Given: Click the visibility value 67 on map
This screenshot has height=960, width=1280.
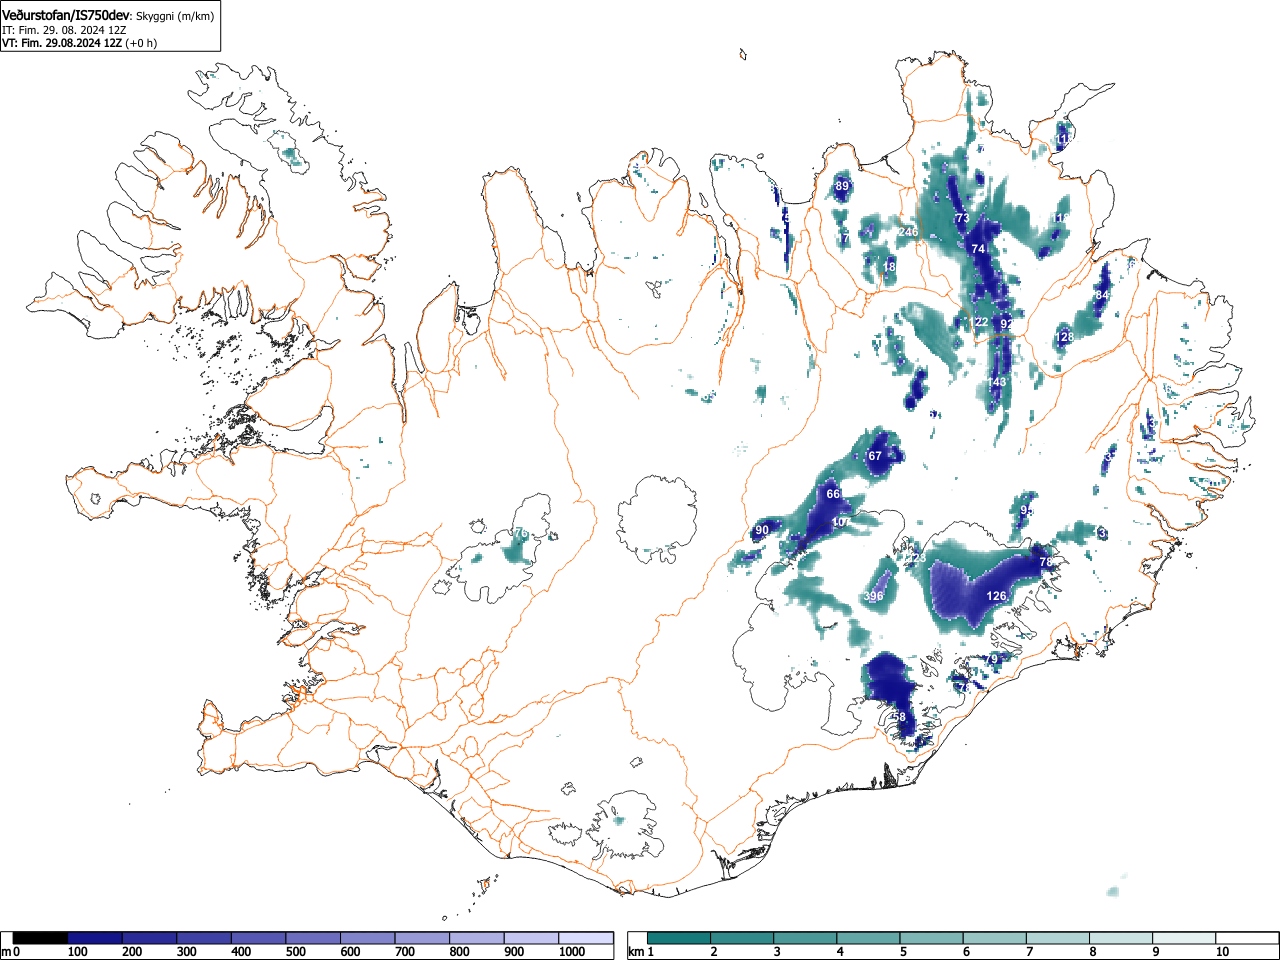Looking at the screenshot, I should click(x=875, y=456).
